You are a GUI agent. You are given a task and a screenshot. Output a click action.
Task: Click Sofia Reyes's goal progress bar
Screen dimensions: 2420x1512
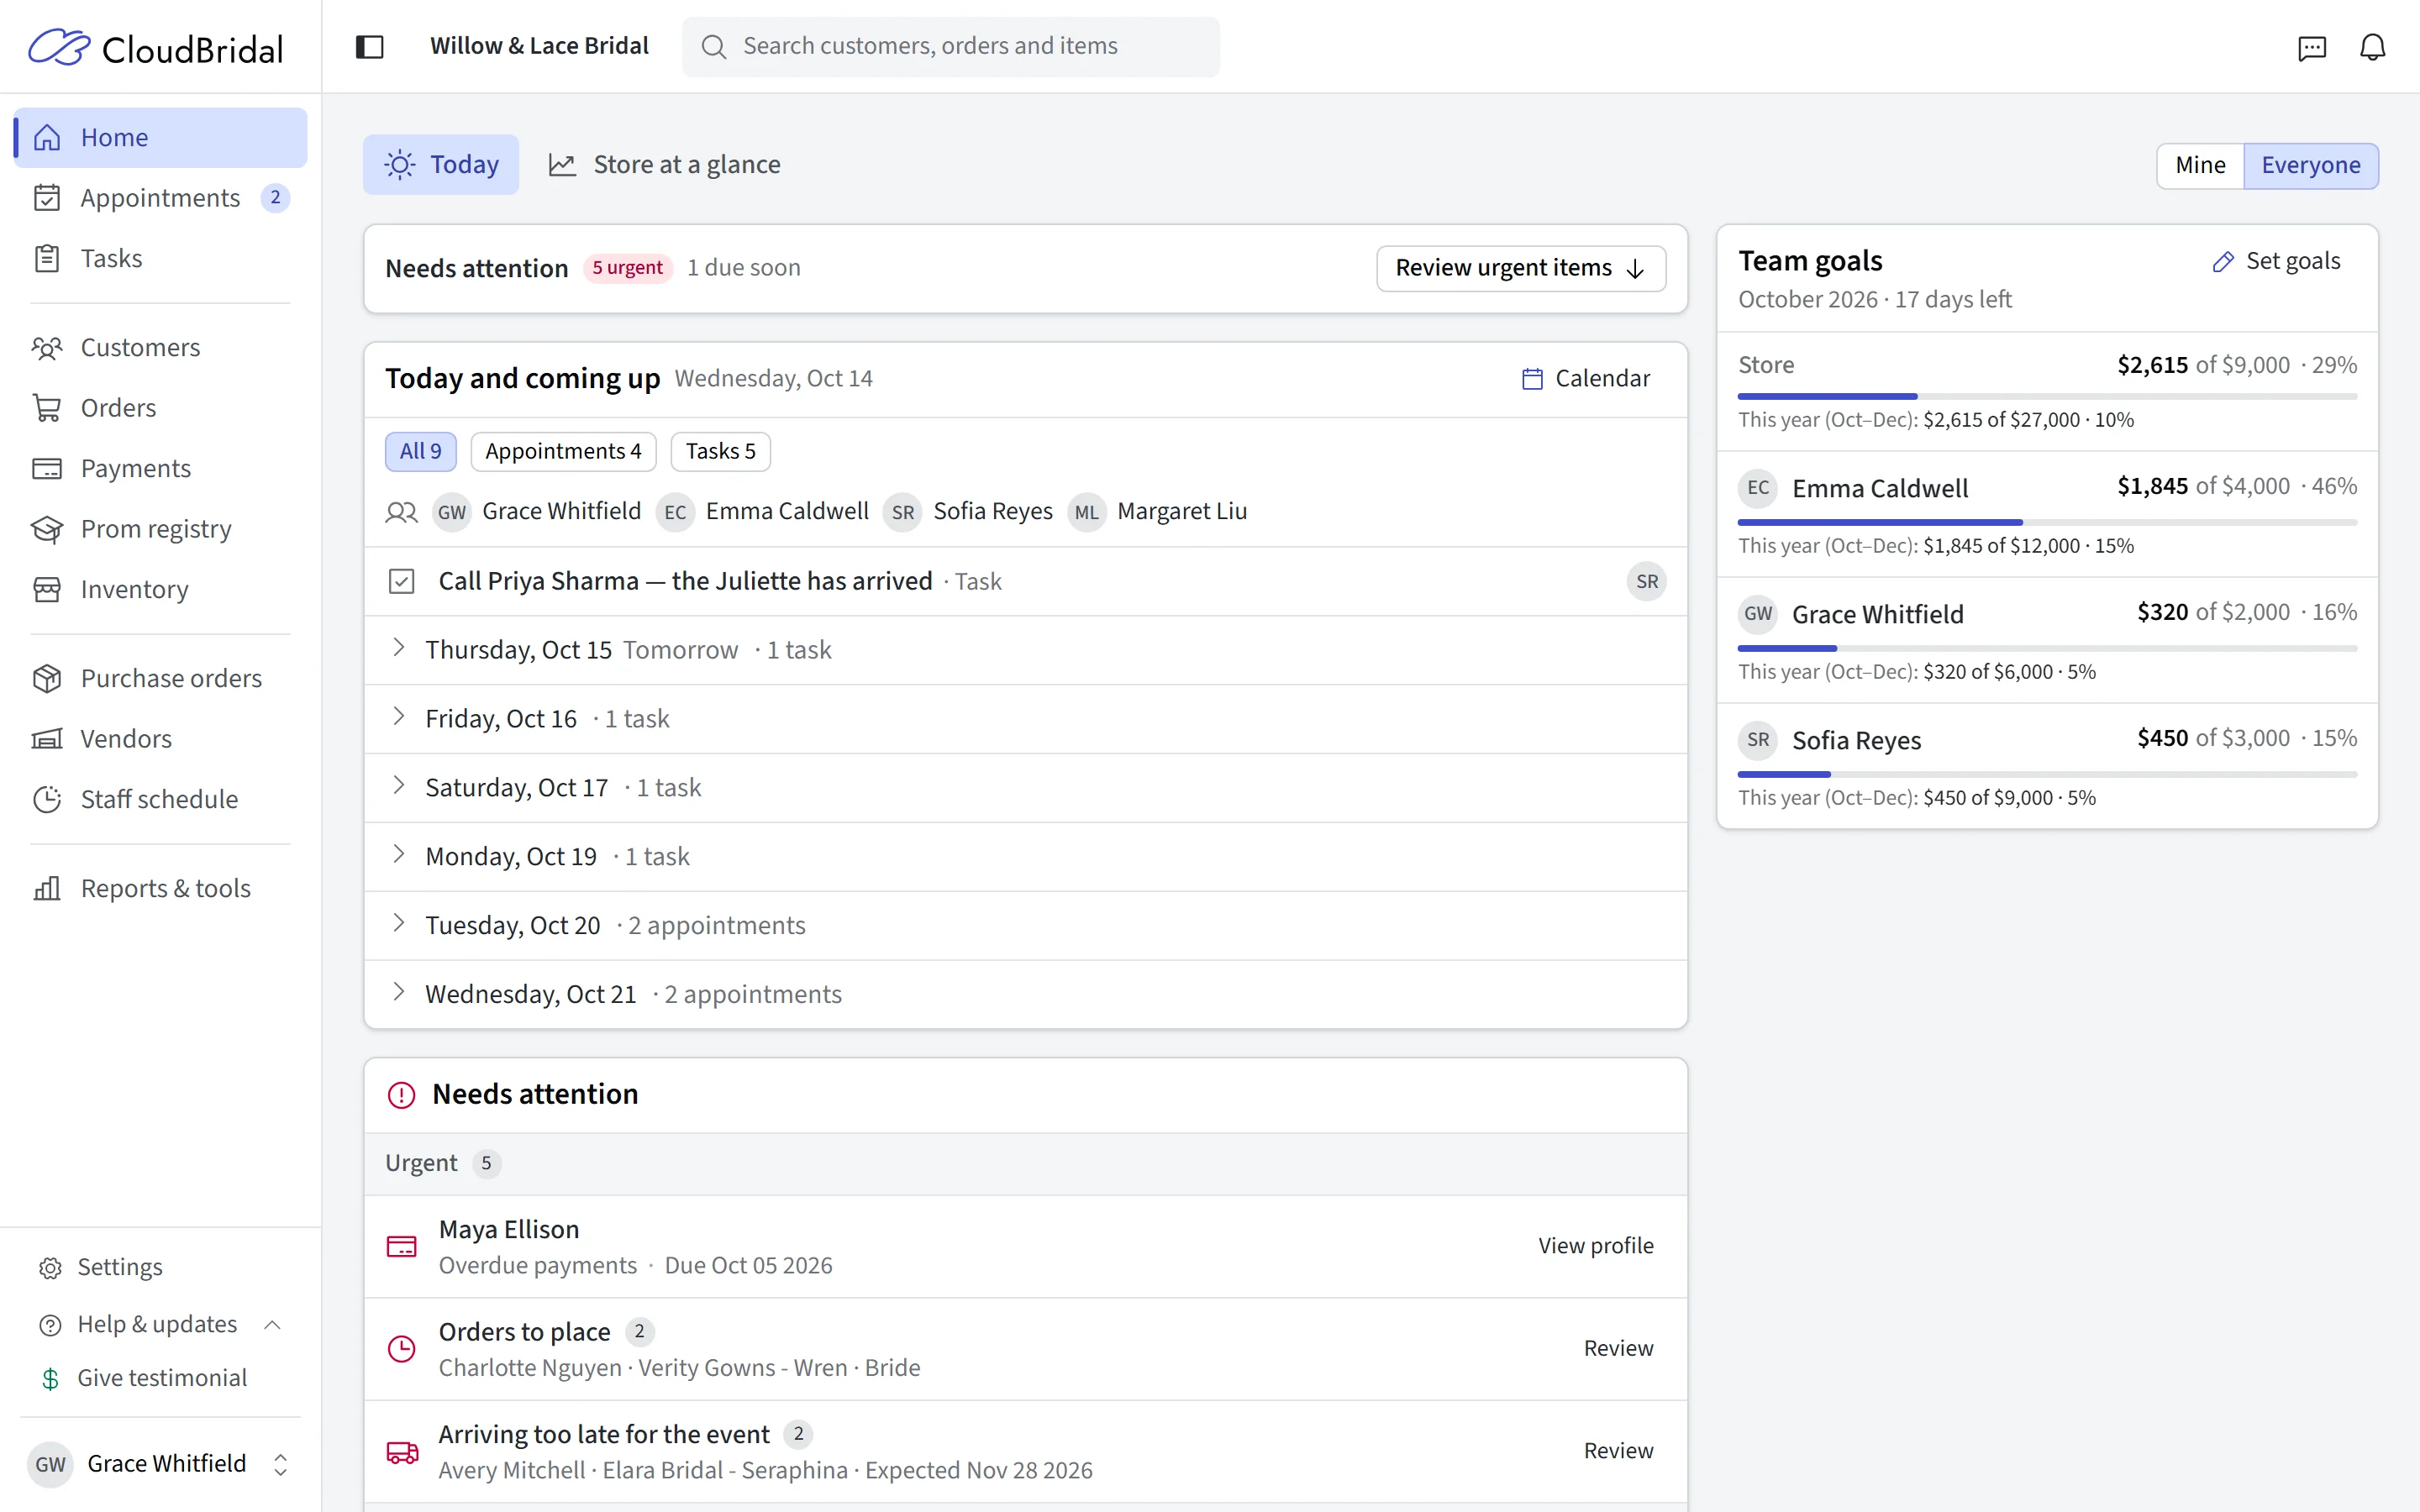2046,775
